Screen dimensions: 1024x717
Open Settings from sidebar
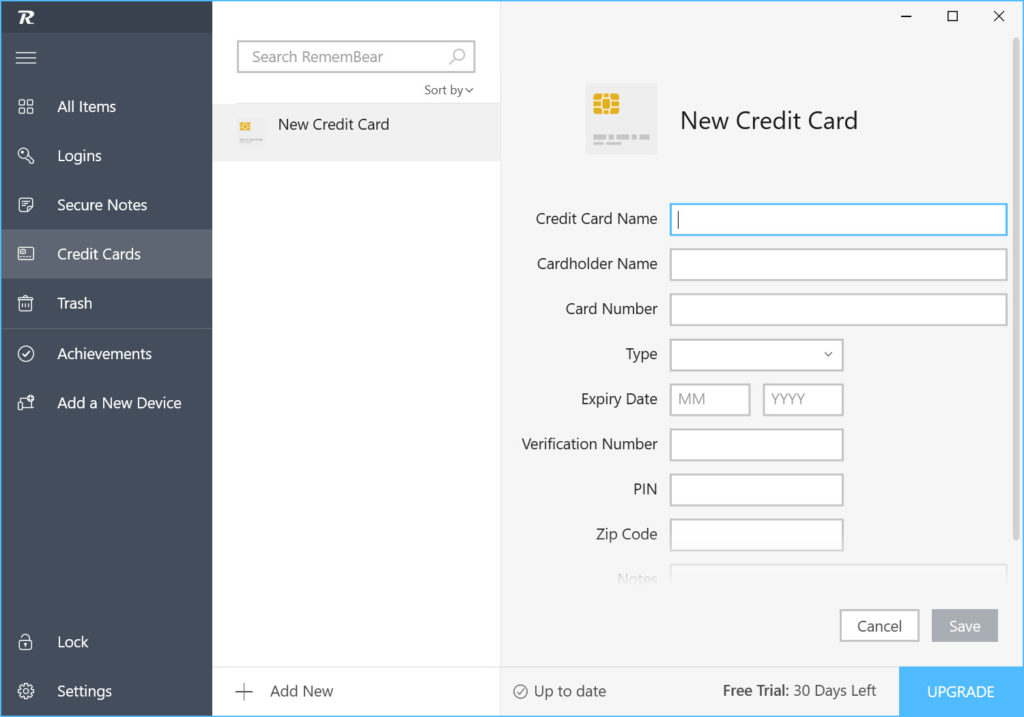tap(106, 691)
